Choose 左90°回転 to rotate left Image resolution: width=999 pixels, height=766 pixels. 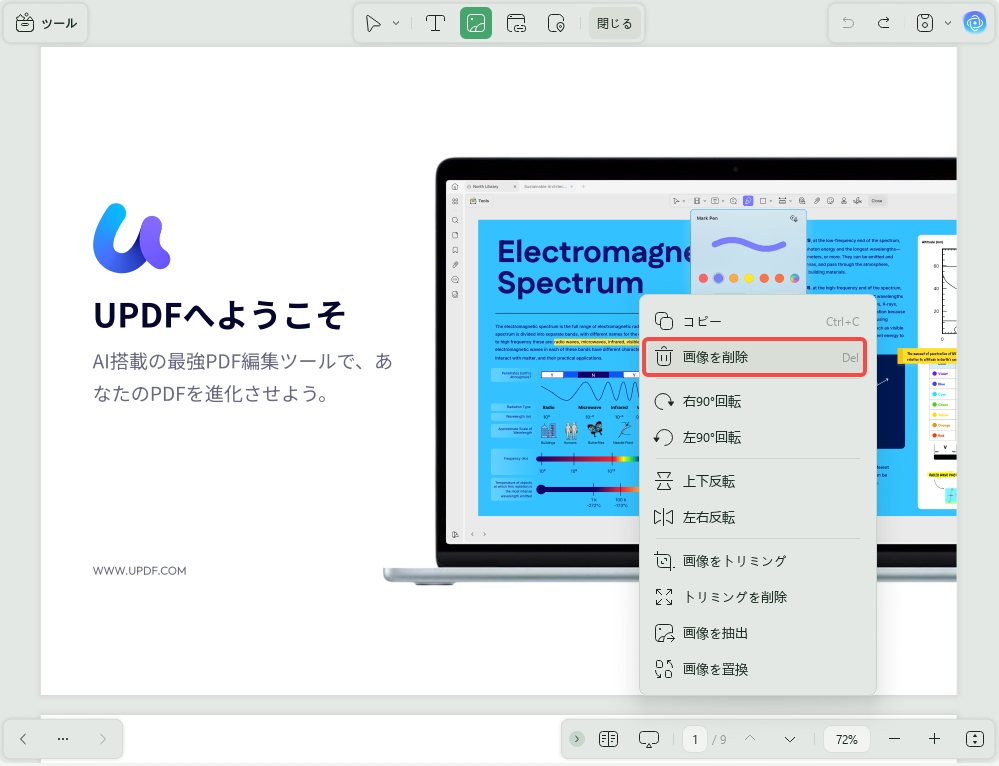click(757, 437)
